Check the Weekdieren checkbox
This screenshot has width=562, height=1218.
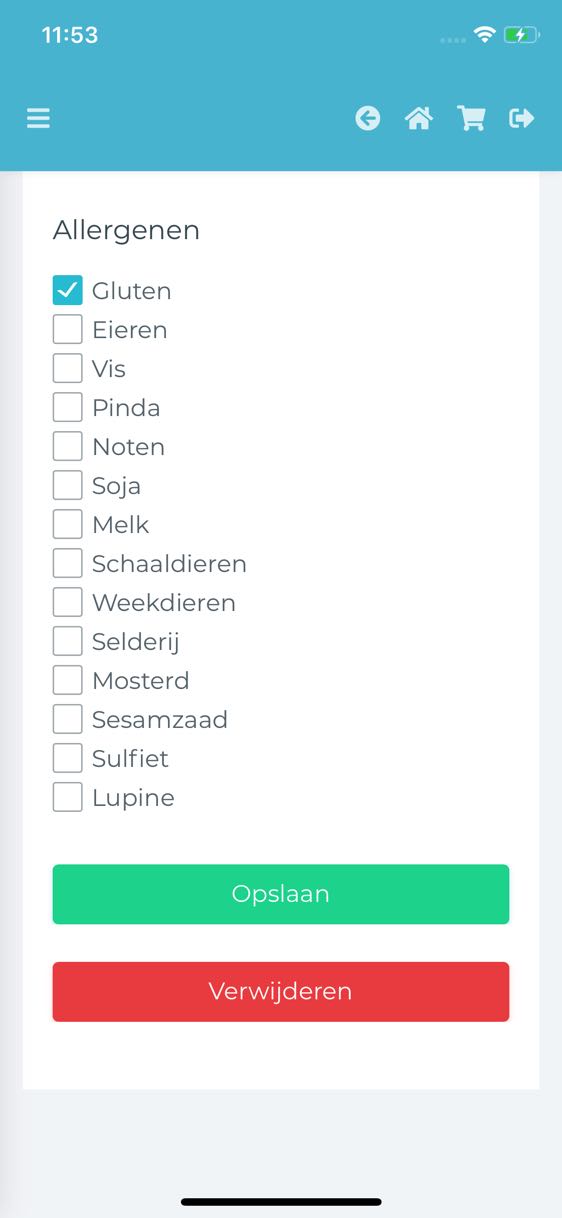point(67,602)
